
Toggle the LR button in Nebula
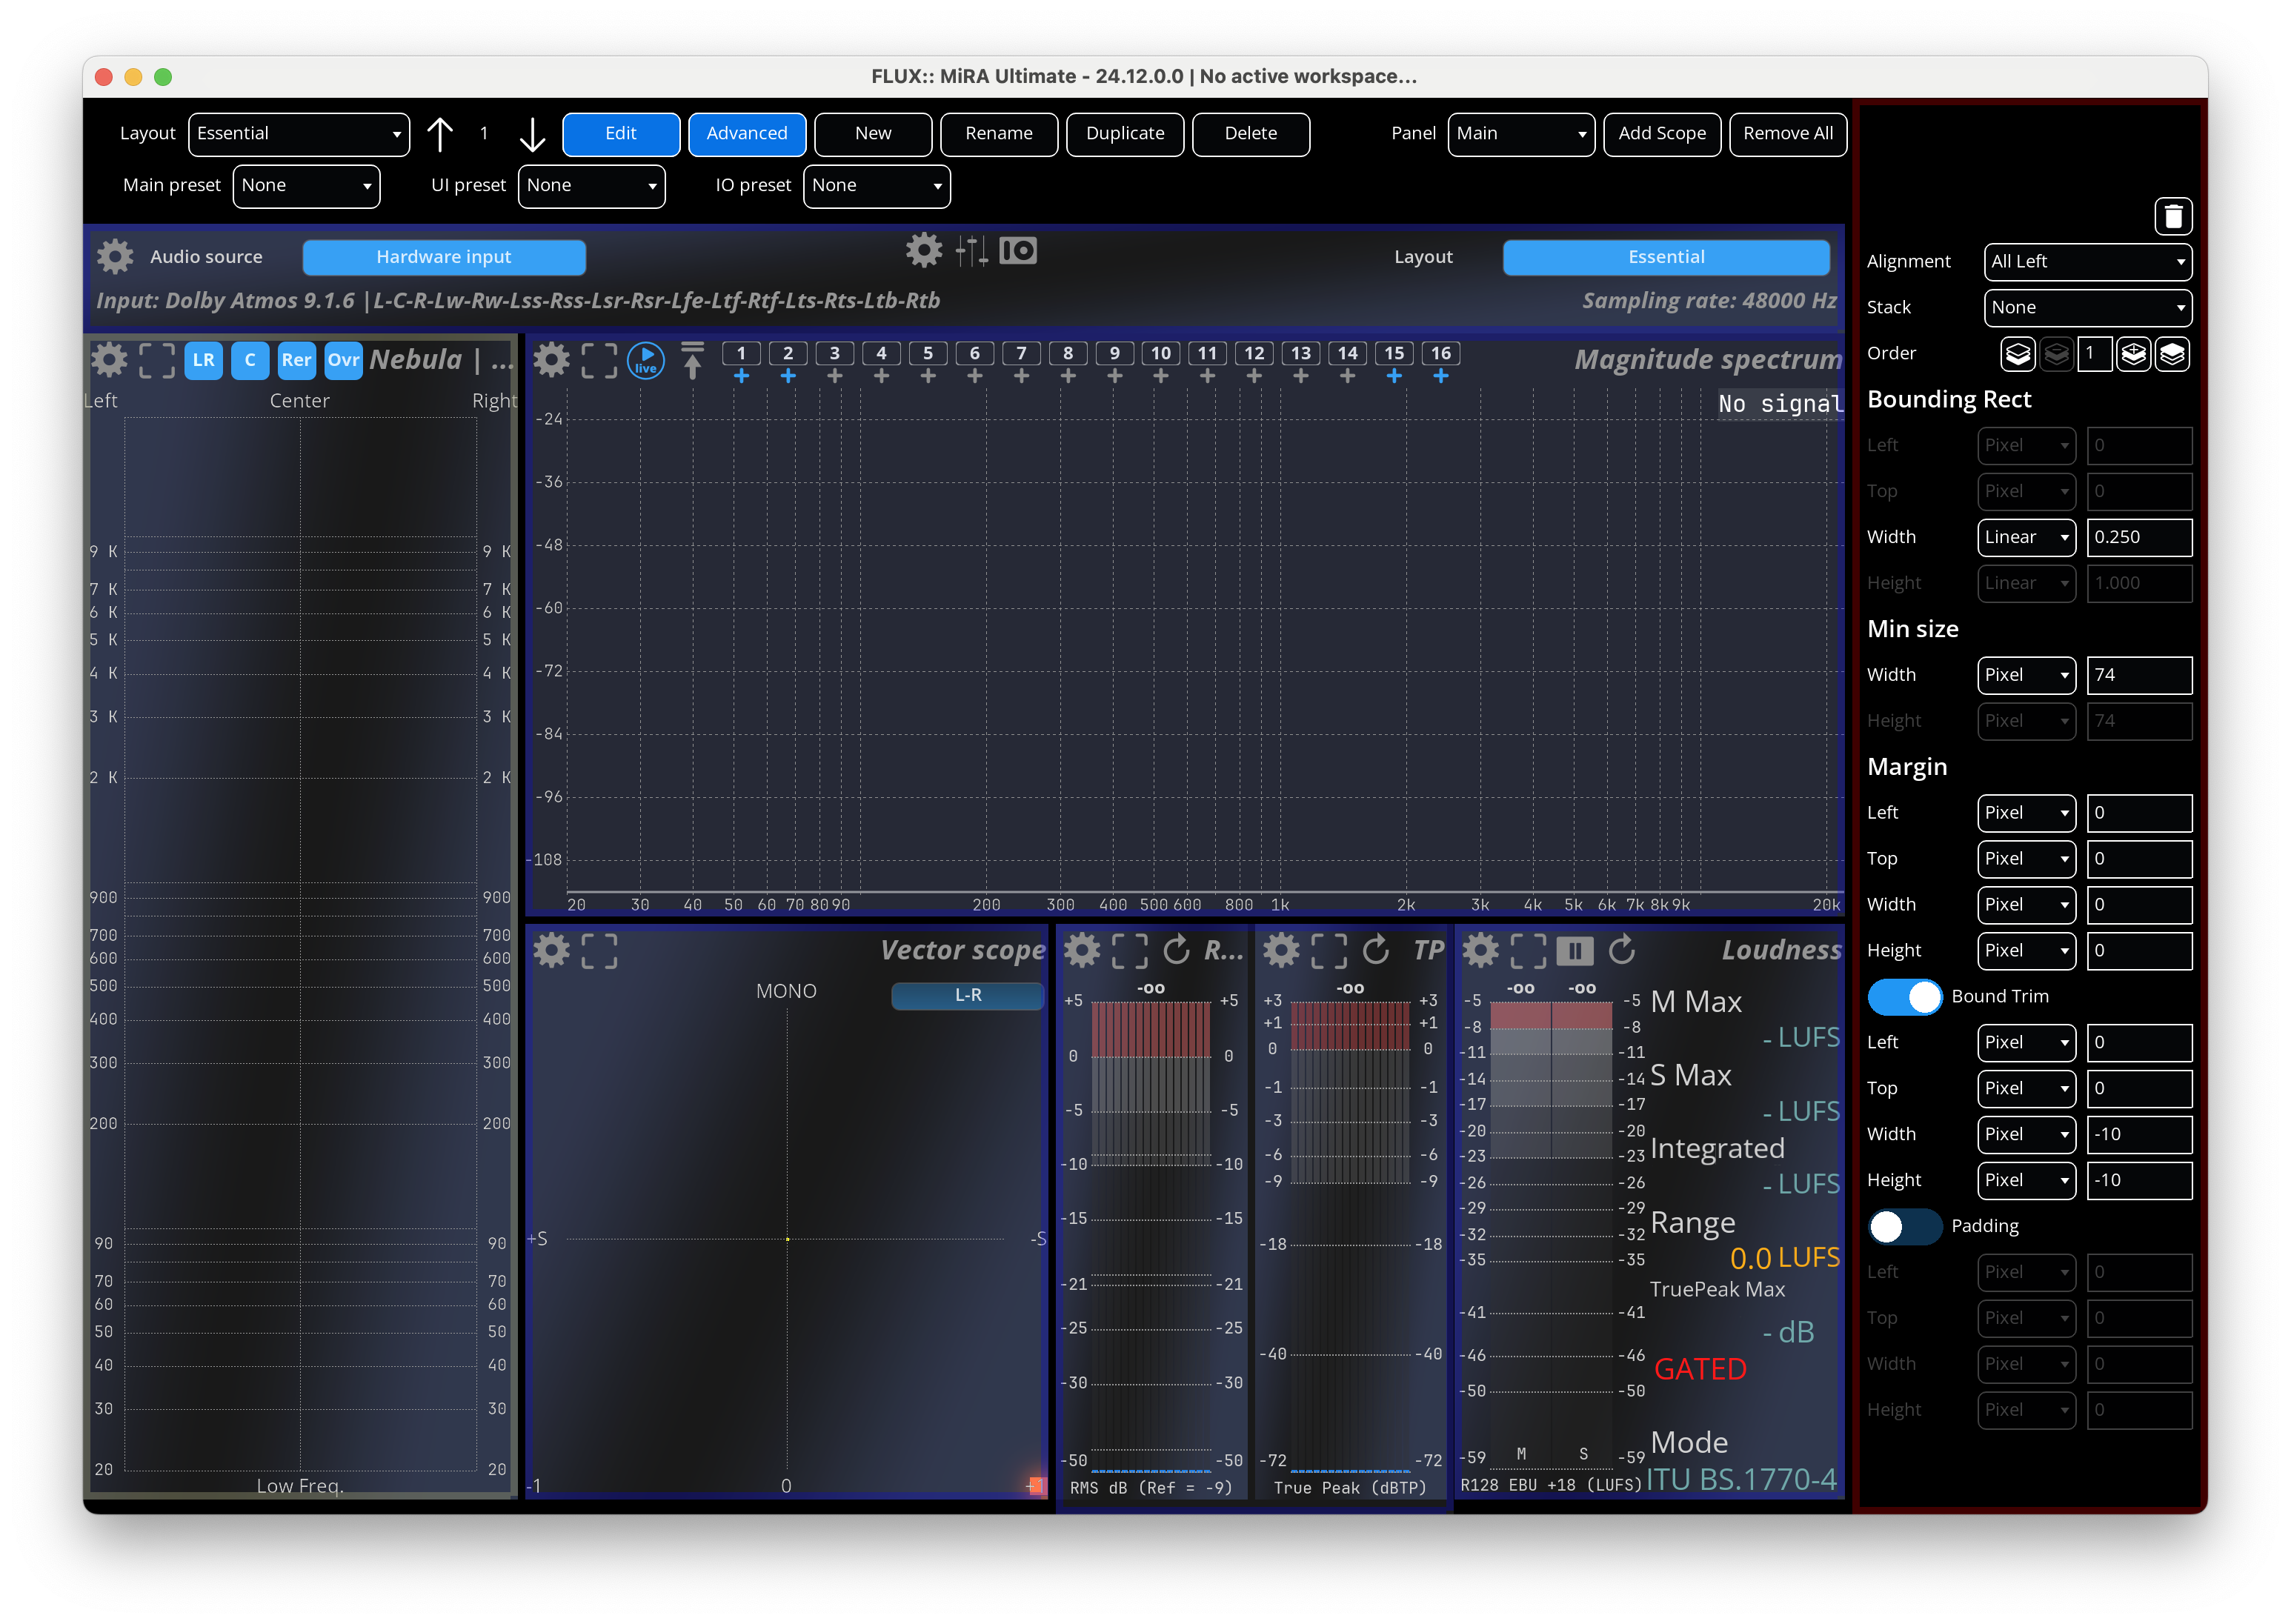pos(203,360)
